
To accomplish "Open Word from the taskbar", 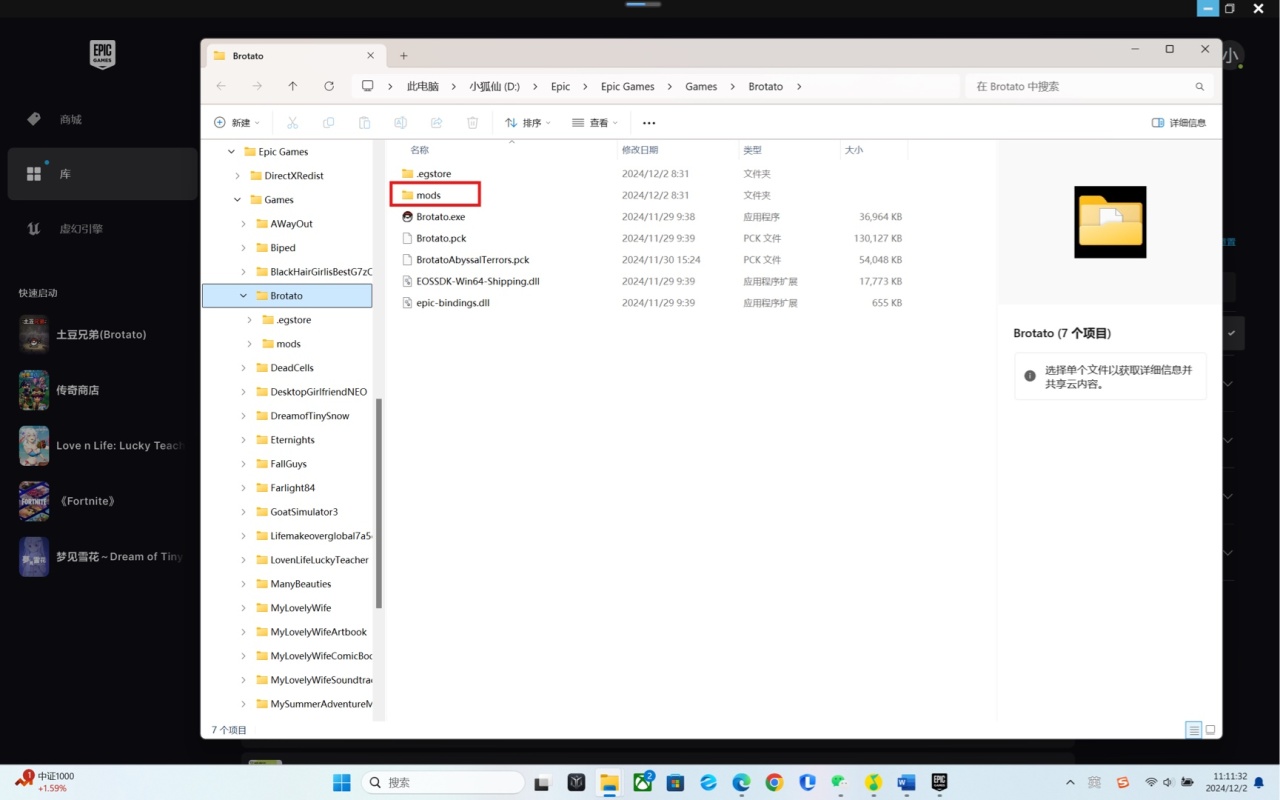I will 906,782.
